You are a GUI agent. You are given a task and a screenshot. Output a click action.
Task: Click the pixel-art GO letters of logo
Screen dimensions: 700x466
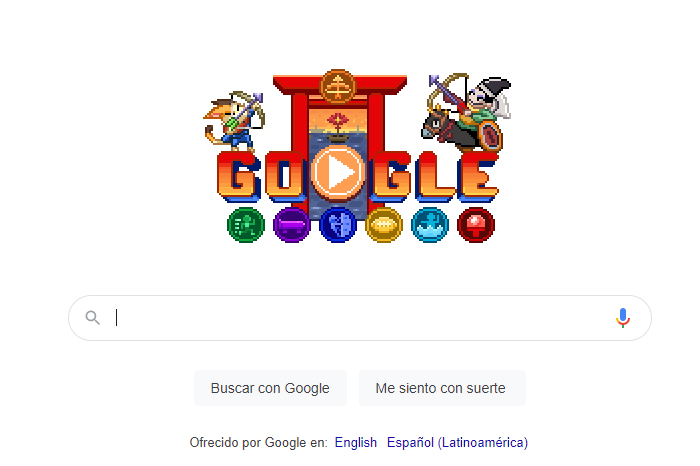coord(262,175)
